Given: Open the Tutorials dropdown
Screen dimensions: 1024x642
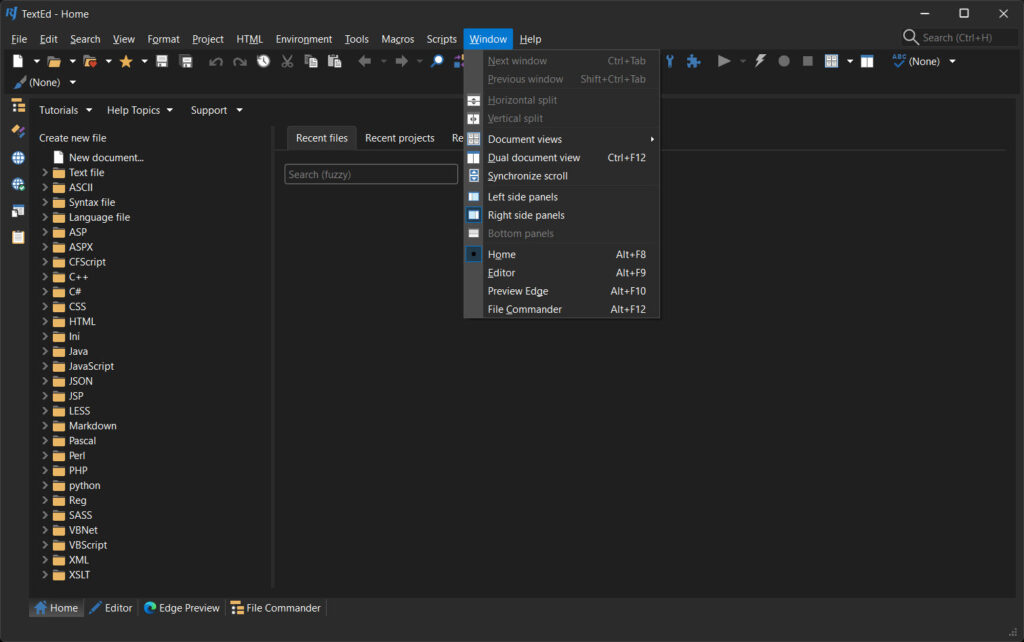Looking at the screenshot, I should (x=65, y=110).
